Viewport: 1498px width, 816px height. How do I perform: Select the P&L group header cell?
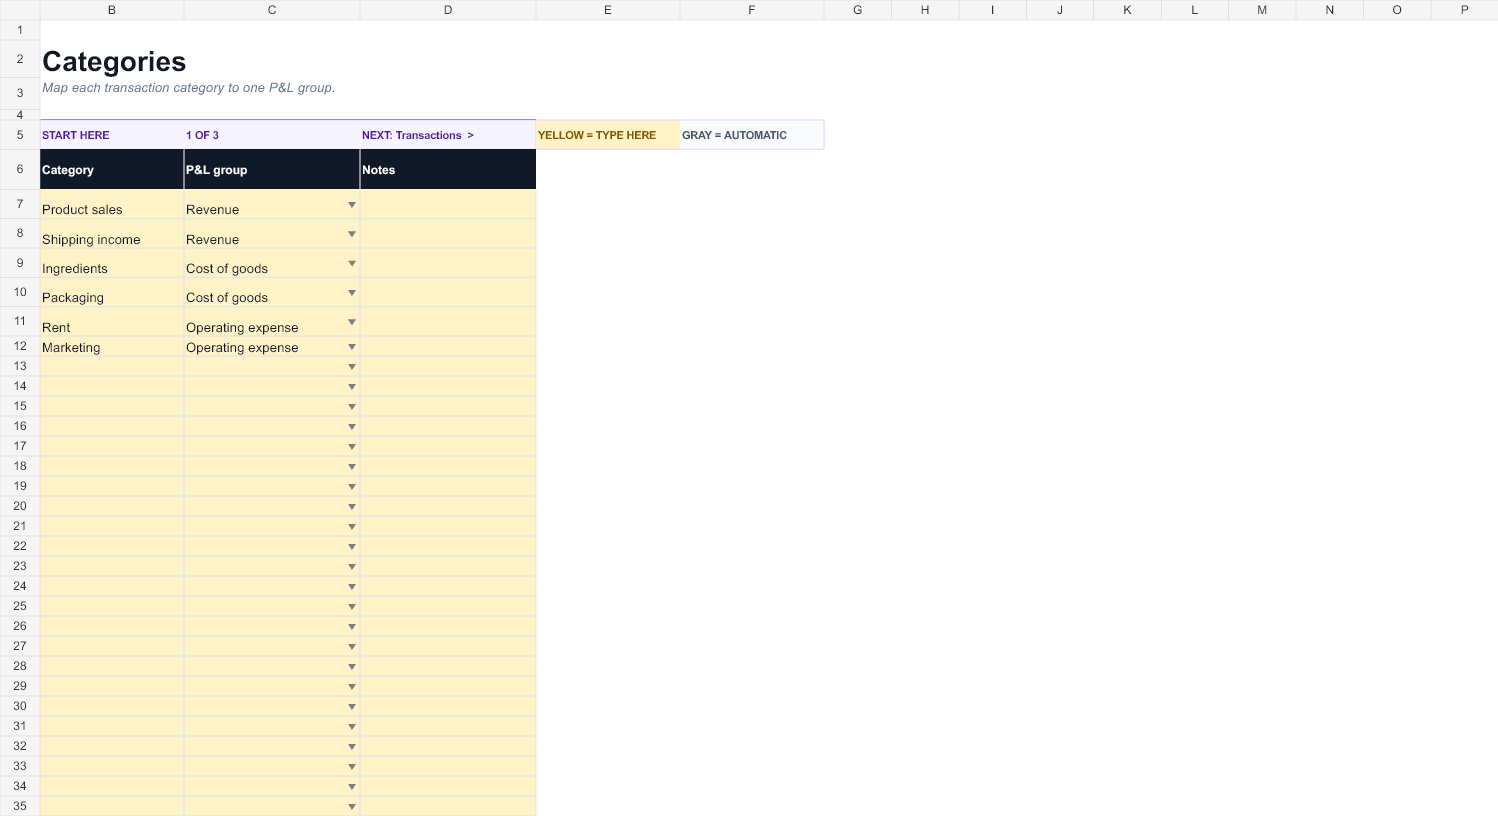point(272,170)
